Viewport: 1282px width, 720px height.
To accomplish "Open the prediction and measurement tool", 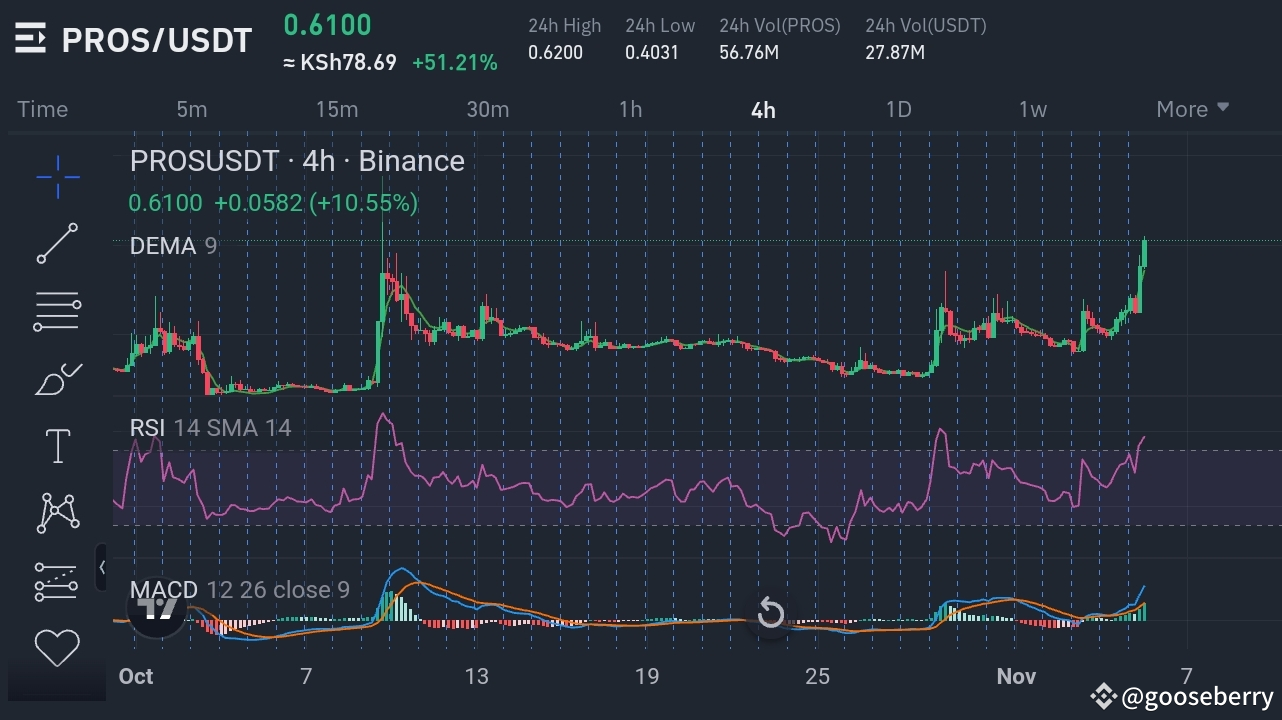I will coord(57,580).
